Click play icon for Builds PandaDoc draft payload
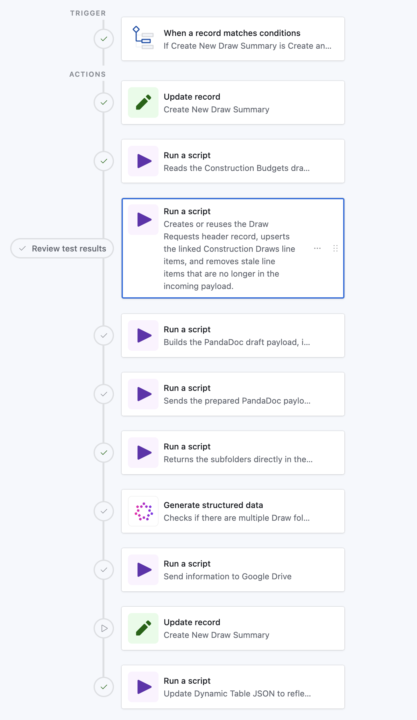Viewport: 417px width, 720px height. (143, 335)
